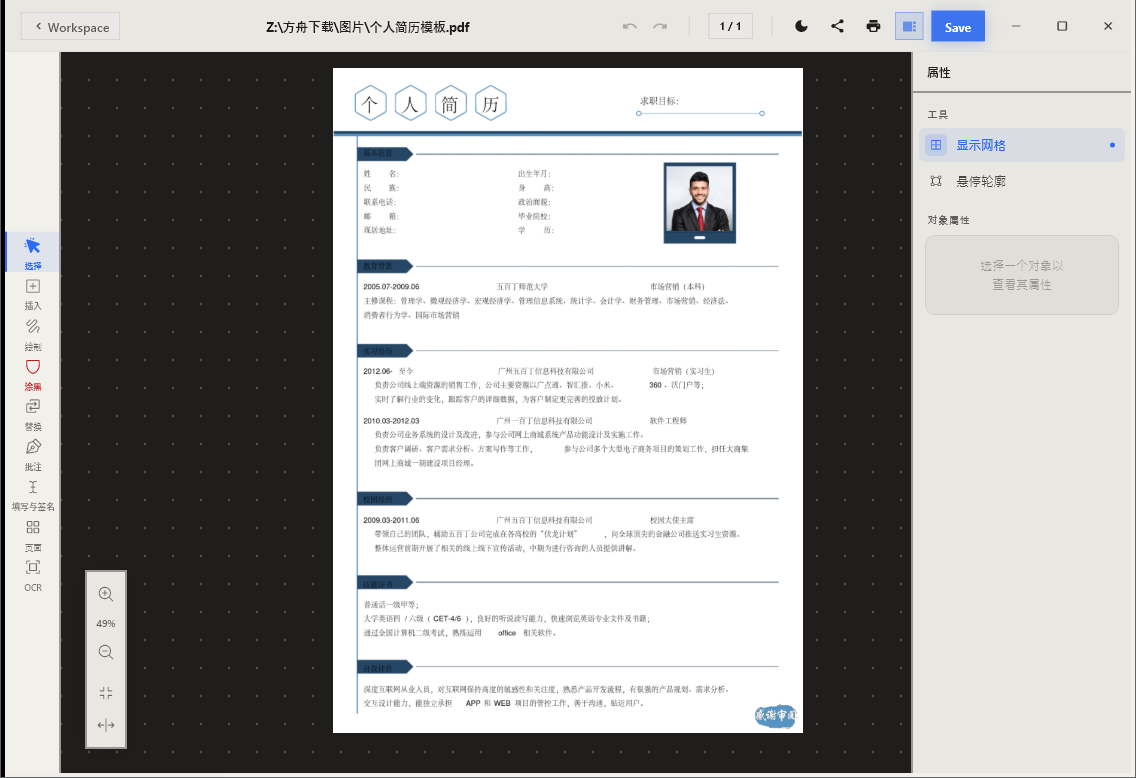Click the 校园大使主席 text
This screenshot has width=1136, height=778.
[x=672, y=520]
